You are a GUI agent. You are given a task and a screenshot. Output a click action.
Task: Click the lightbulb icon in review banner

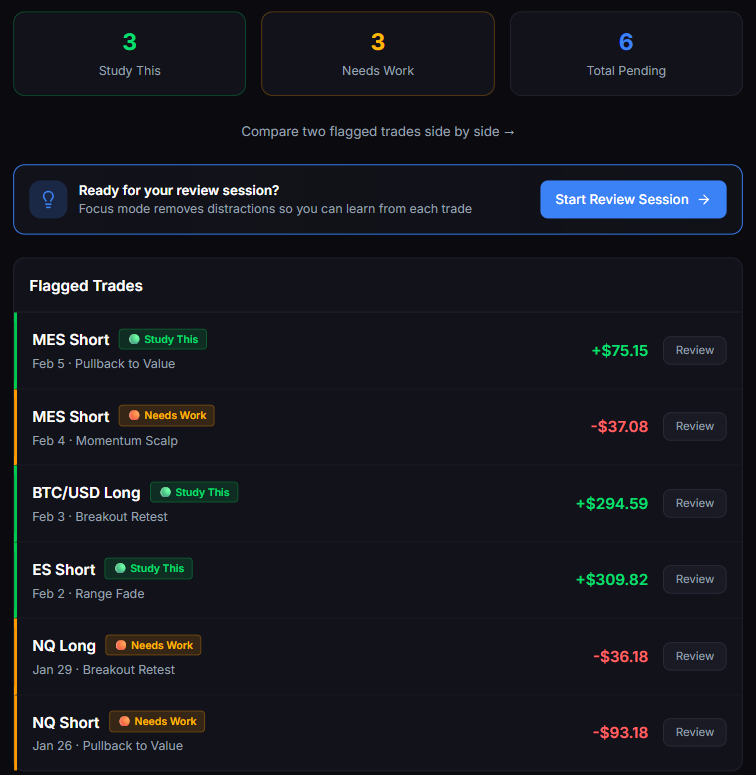pos(48,199)
